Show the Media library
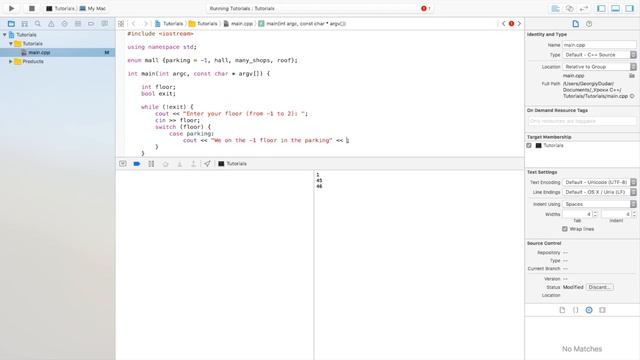The image size is (640, 360). point(602,310)
